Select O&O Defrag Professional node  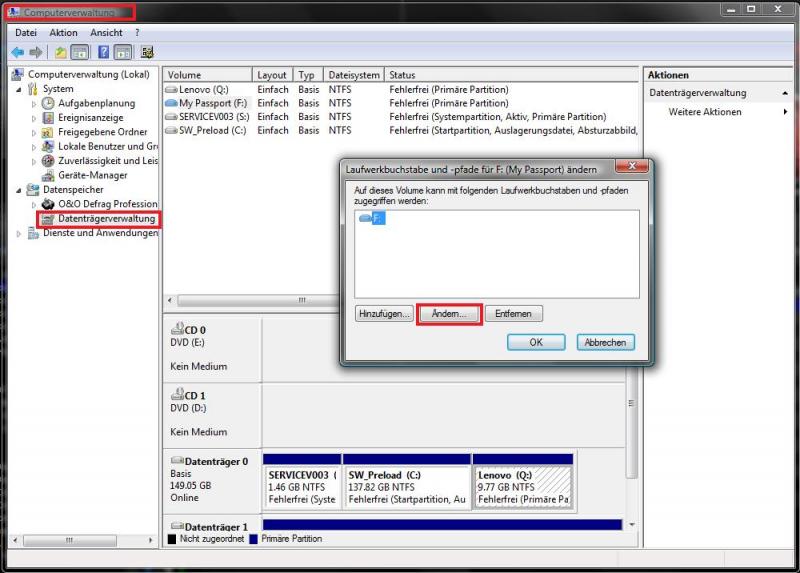tap(107, 204)
